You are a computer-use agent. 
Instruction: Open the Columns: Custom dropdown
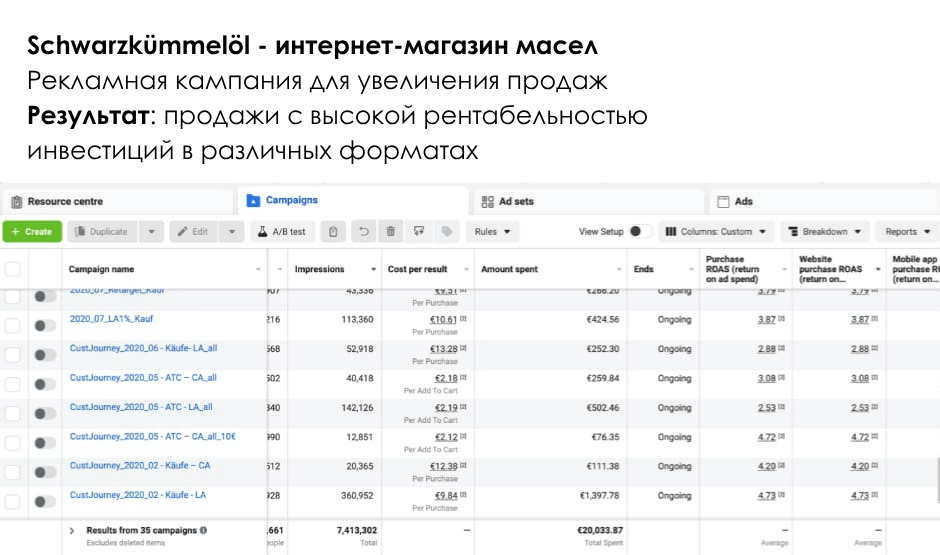point(716,231)
